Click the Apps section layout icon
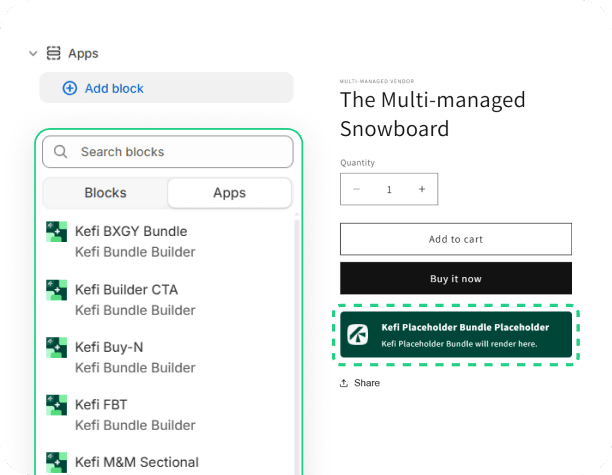This screenshot has height=475, width=612. click(x=53, y=53)
